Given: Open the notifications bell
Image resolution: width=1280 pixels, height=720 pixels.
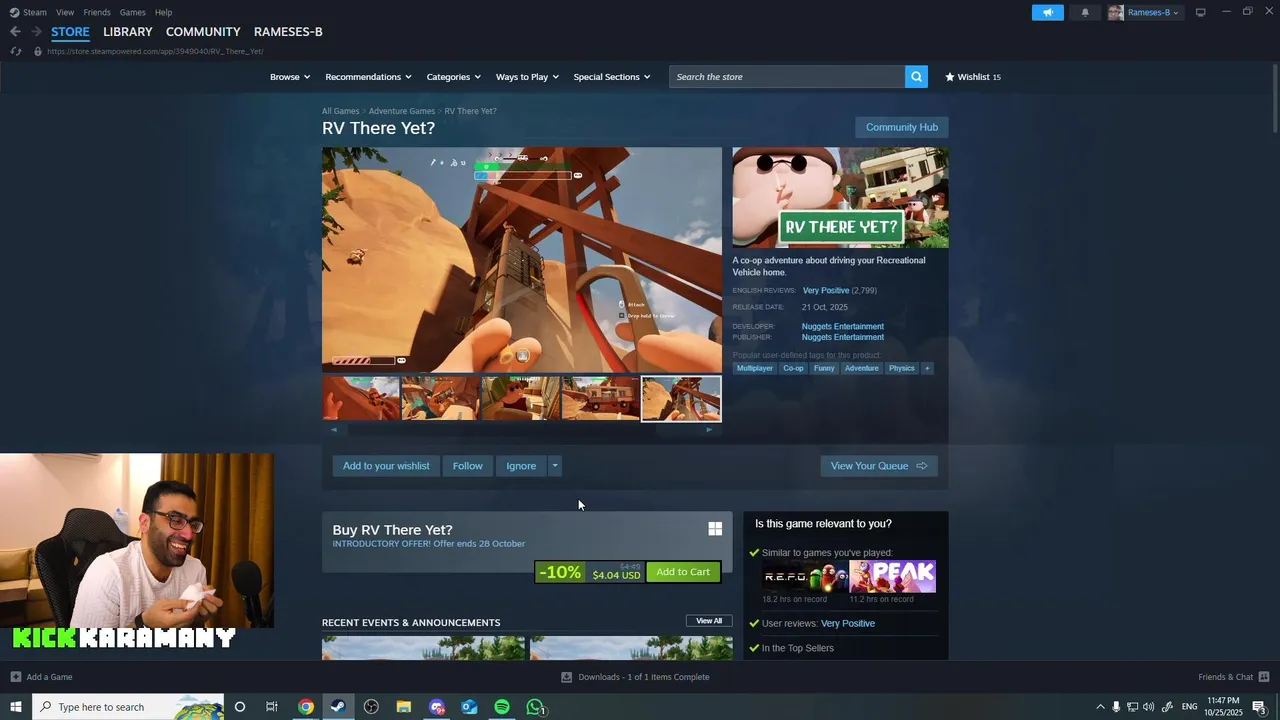Looking at the screenshot, I should point(1085,12).
